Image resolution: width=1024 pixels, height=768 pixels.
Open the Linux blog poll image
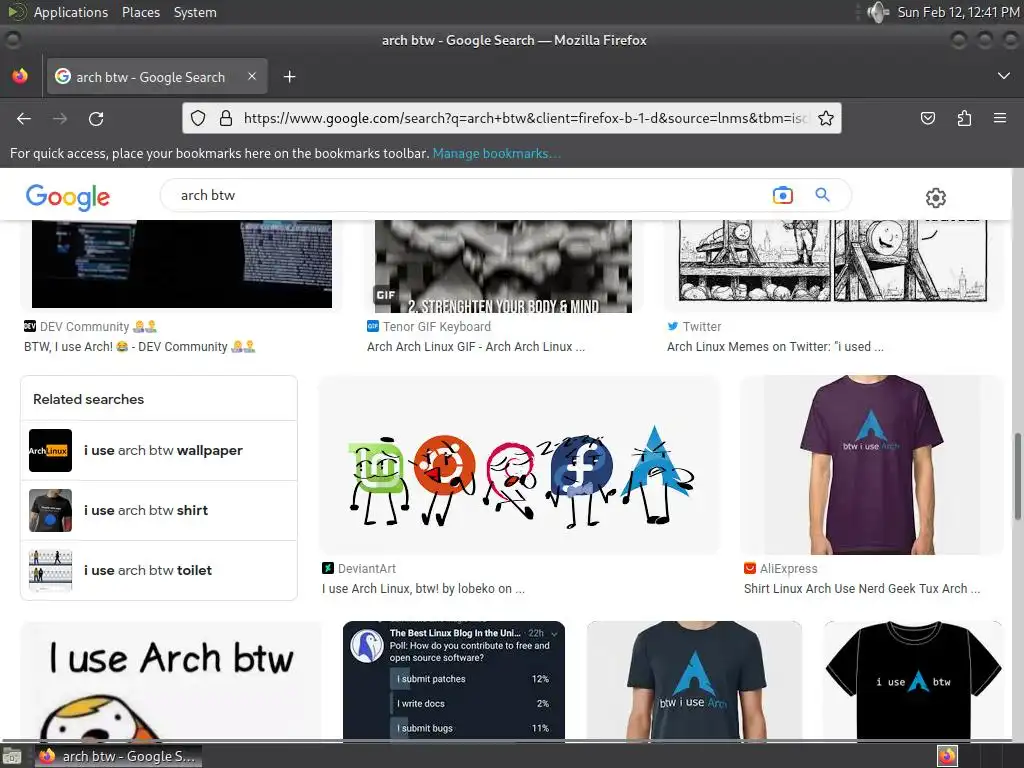[x=454, y=680]
